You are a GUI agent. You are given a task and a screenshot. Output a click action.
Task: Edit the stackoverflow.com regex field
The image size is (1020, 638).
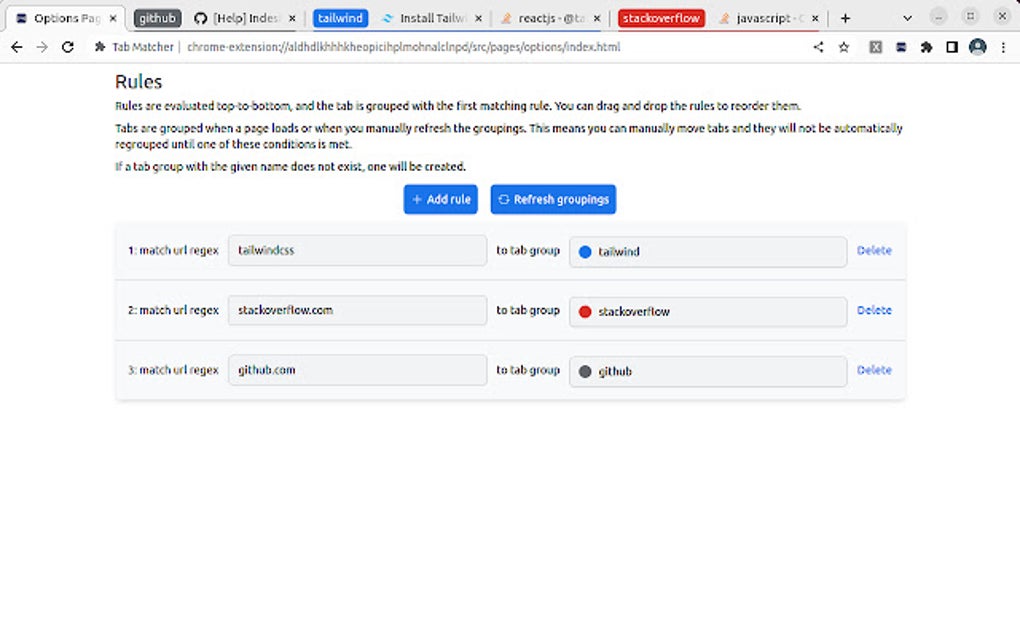pyautogui.click(x=357, y=310)
